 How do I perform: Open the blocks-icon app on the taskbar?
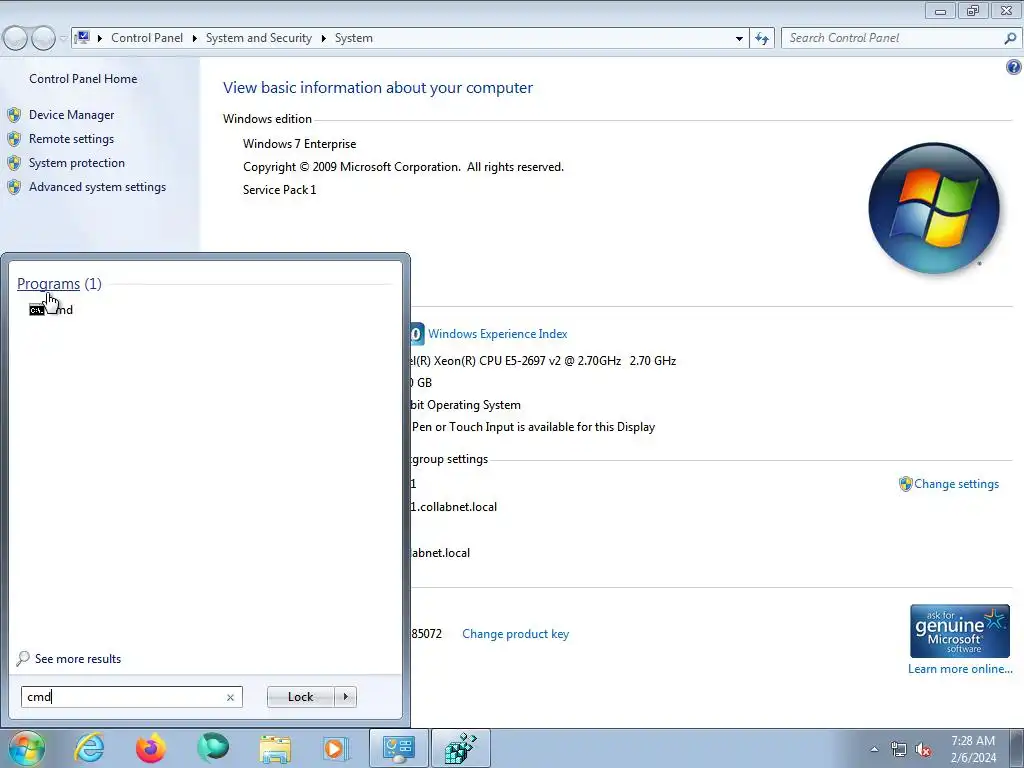(x=461, y=748)
